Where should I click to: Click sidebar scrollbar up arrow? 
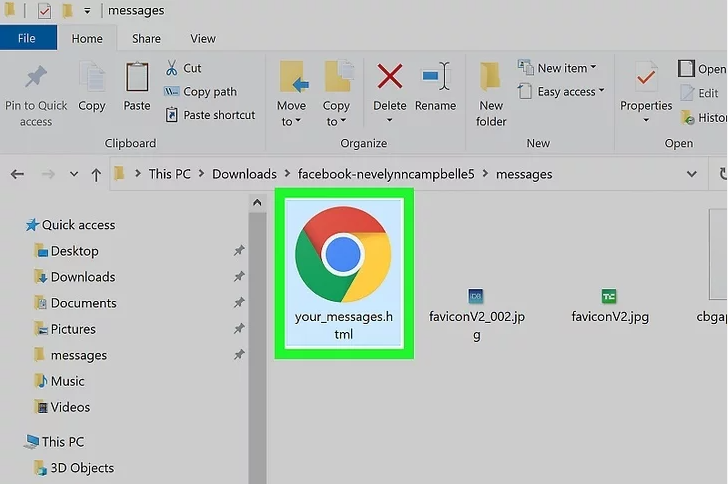pyautogui.click(x=257, y=203)
